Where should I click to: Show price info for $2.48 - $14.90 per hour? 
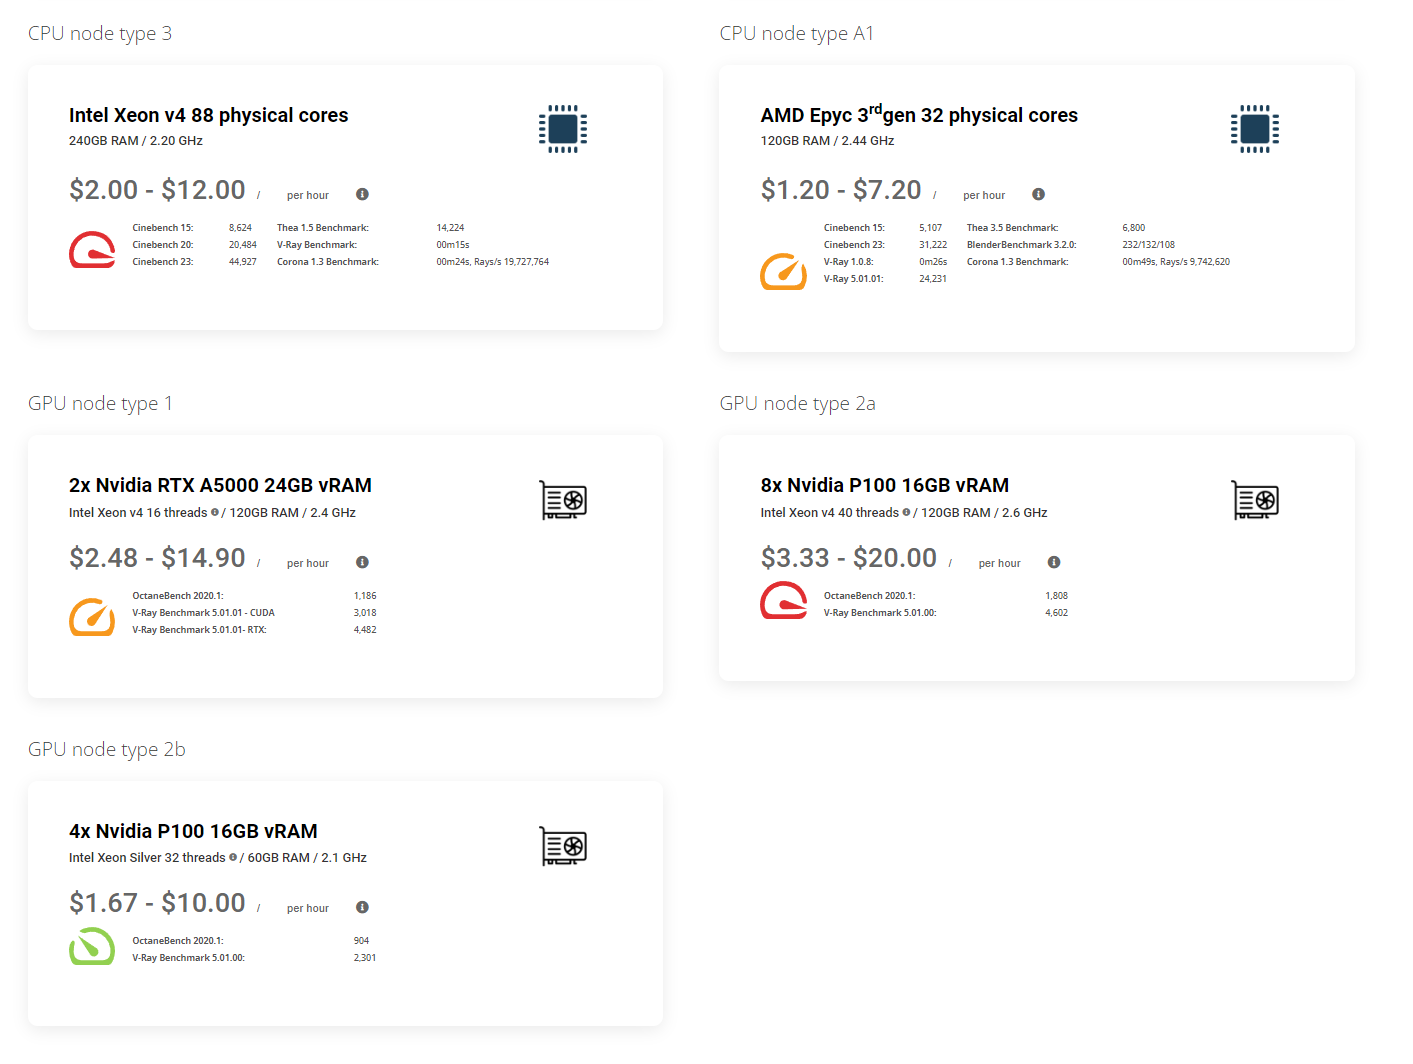362,562
